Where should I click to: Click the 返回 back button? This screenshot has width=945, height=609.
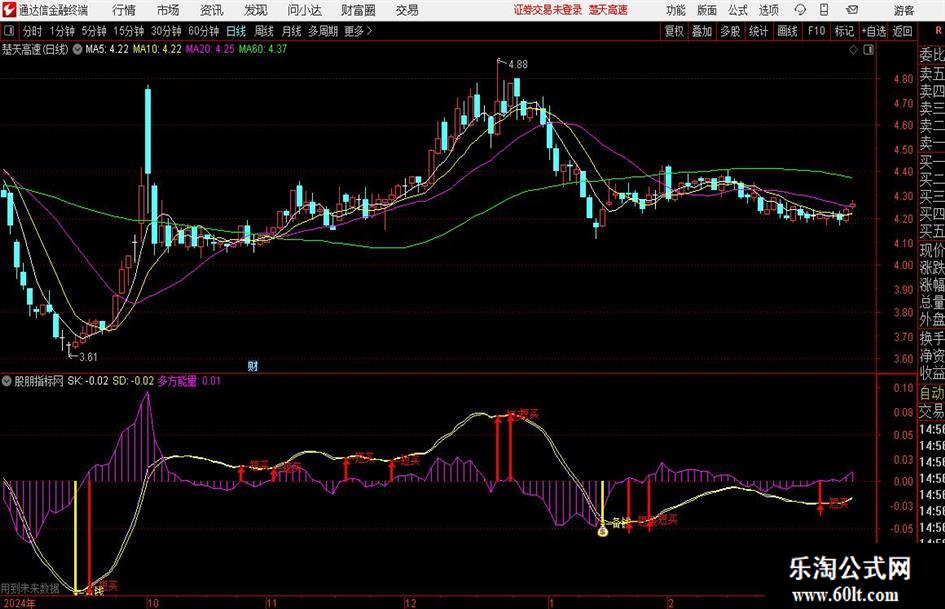[902, 31]
